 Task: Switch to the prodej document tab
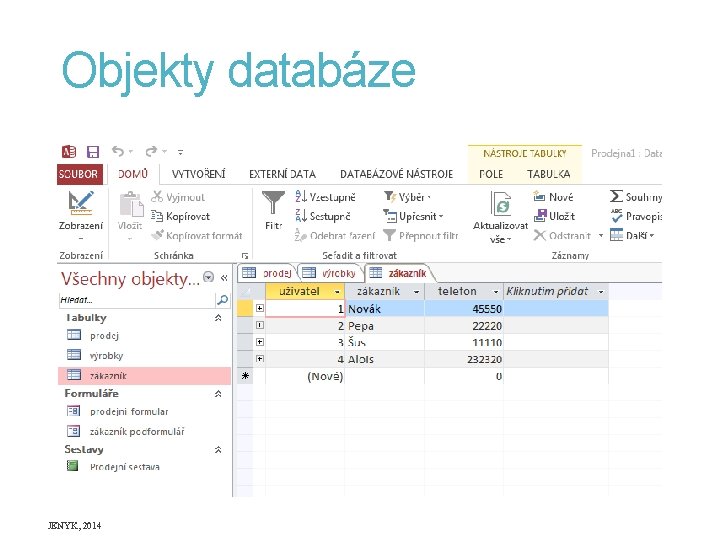(267, 273)
